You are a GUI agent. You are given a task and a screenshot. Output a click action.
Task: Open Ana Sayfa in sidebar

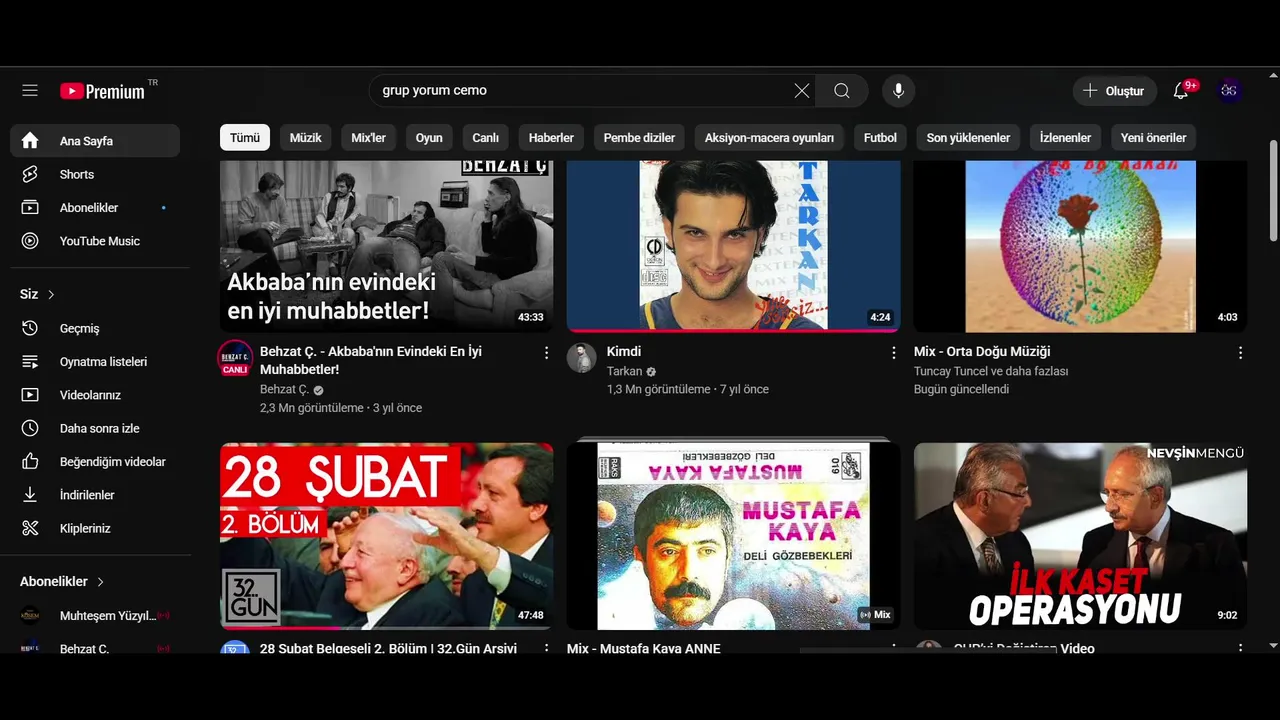95,141
